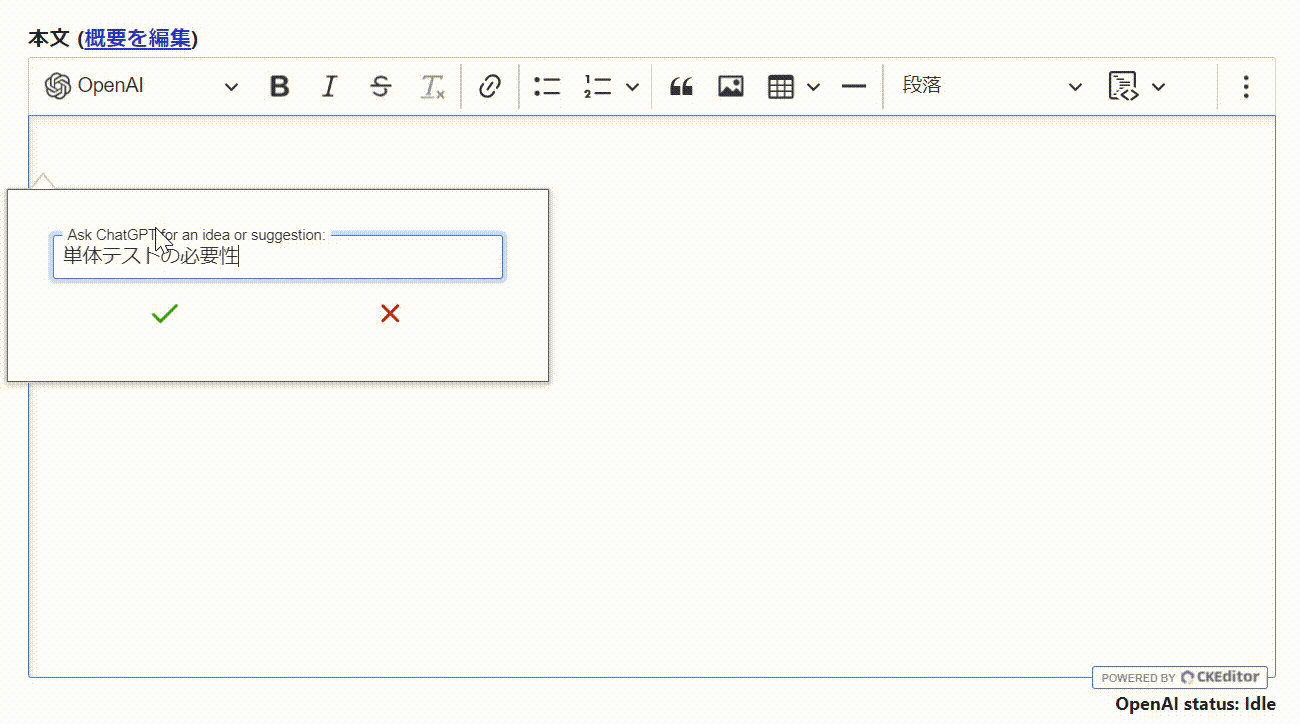Accept the ChatGPT prompt with green checkmark

pos(164,313)
